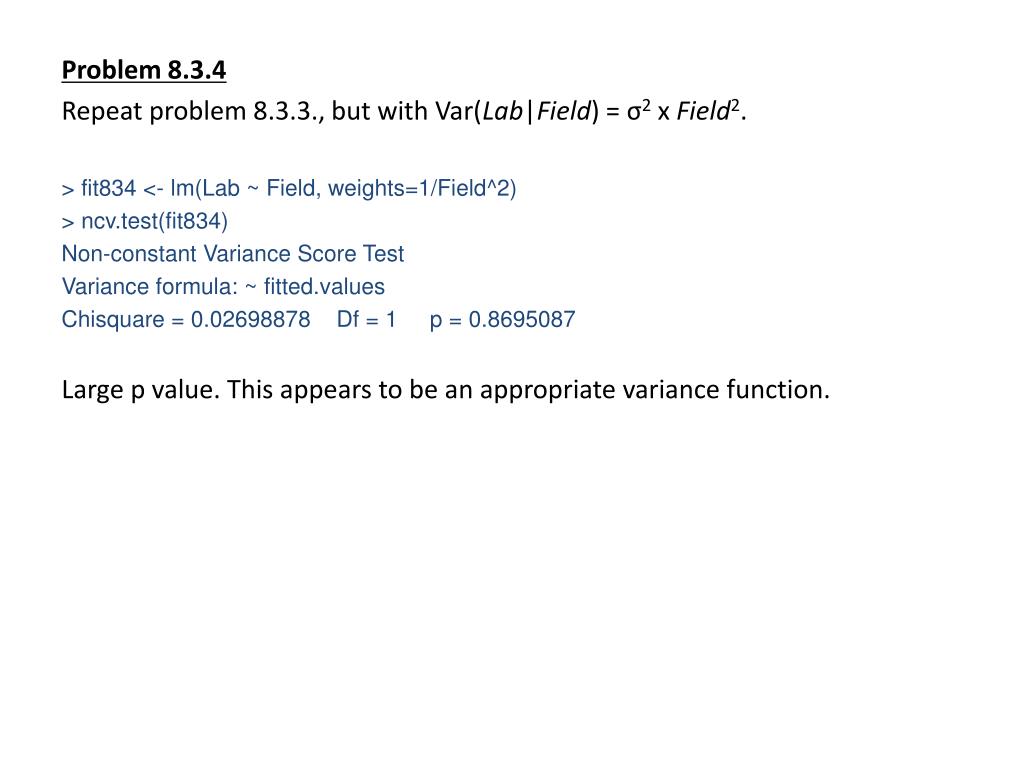Click the word 'fitted.values' in output
This screenshot has height=768, width=1024.
[324, 287]
